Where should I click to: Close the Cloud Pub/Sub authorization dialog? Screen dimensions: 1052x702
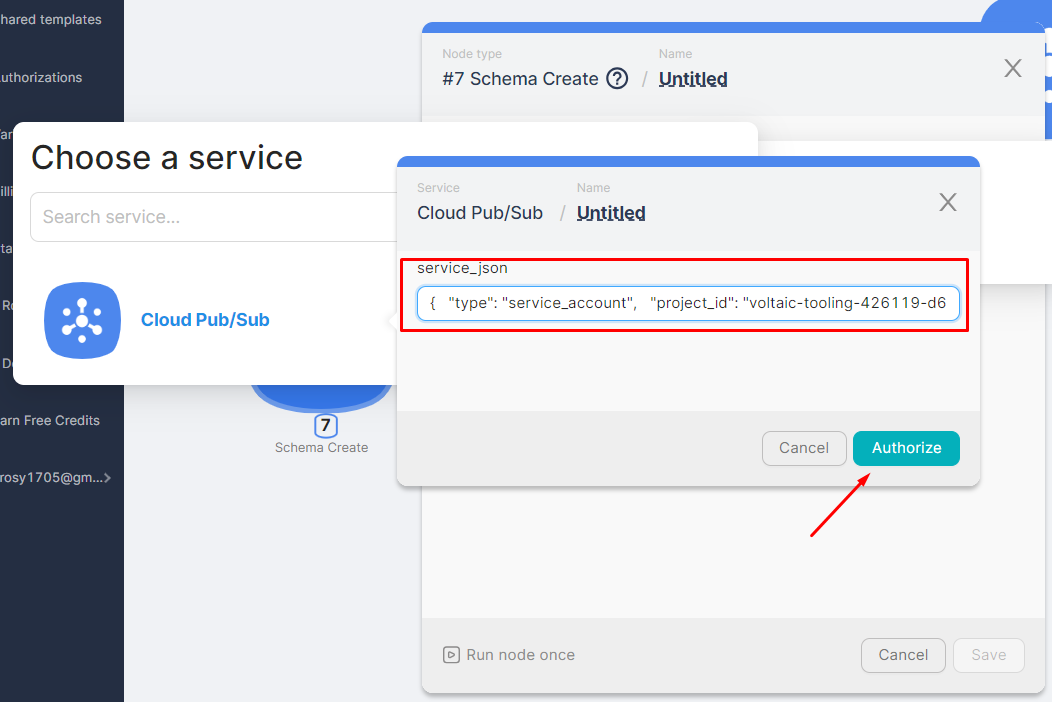tap(948, 202)
